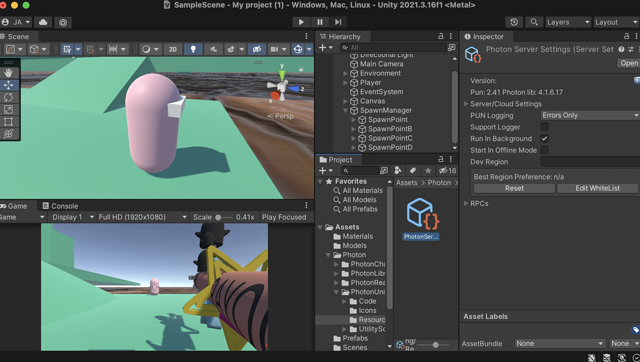The height and width of the screenshot is (362, 640).
Task: Click the Open asset button
Action: click(629, 63)
